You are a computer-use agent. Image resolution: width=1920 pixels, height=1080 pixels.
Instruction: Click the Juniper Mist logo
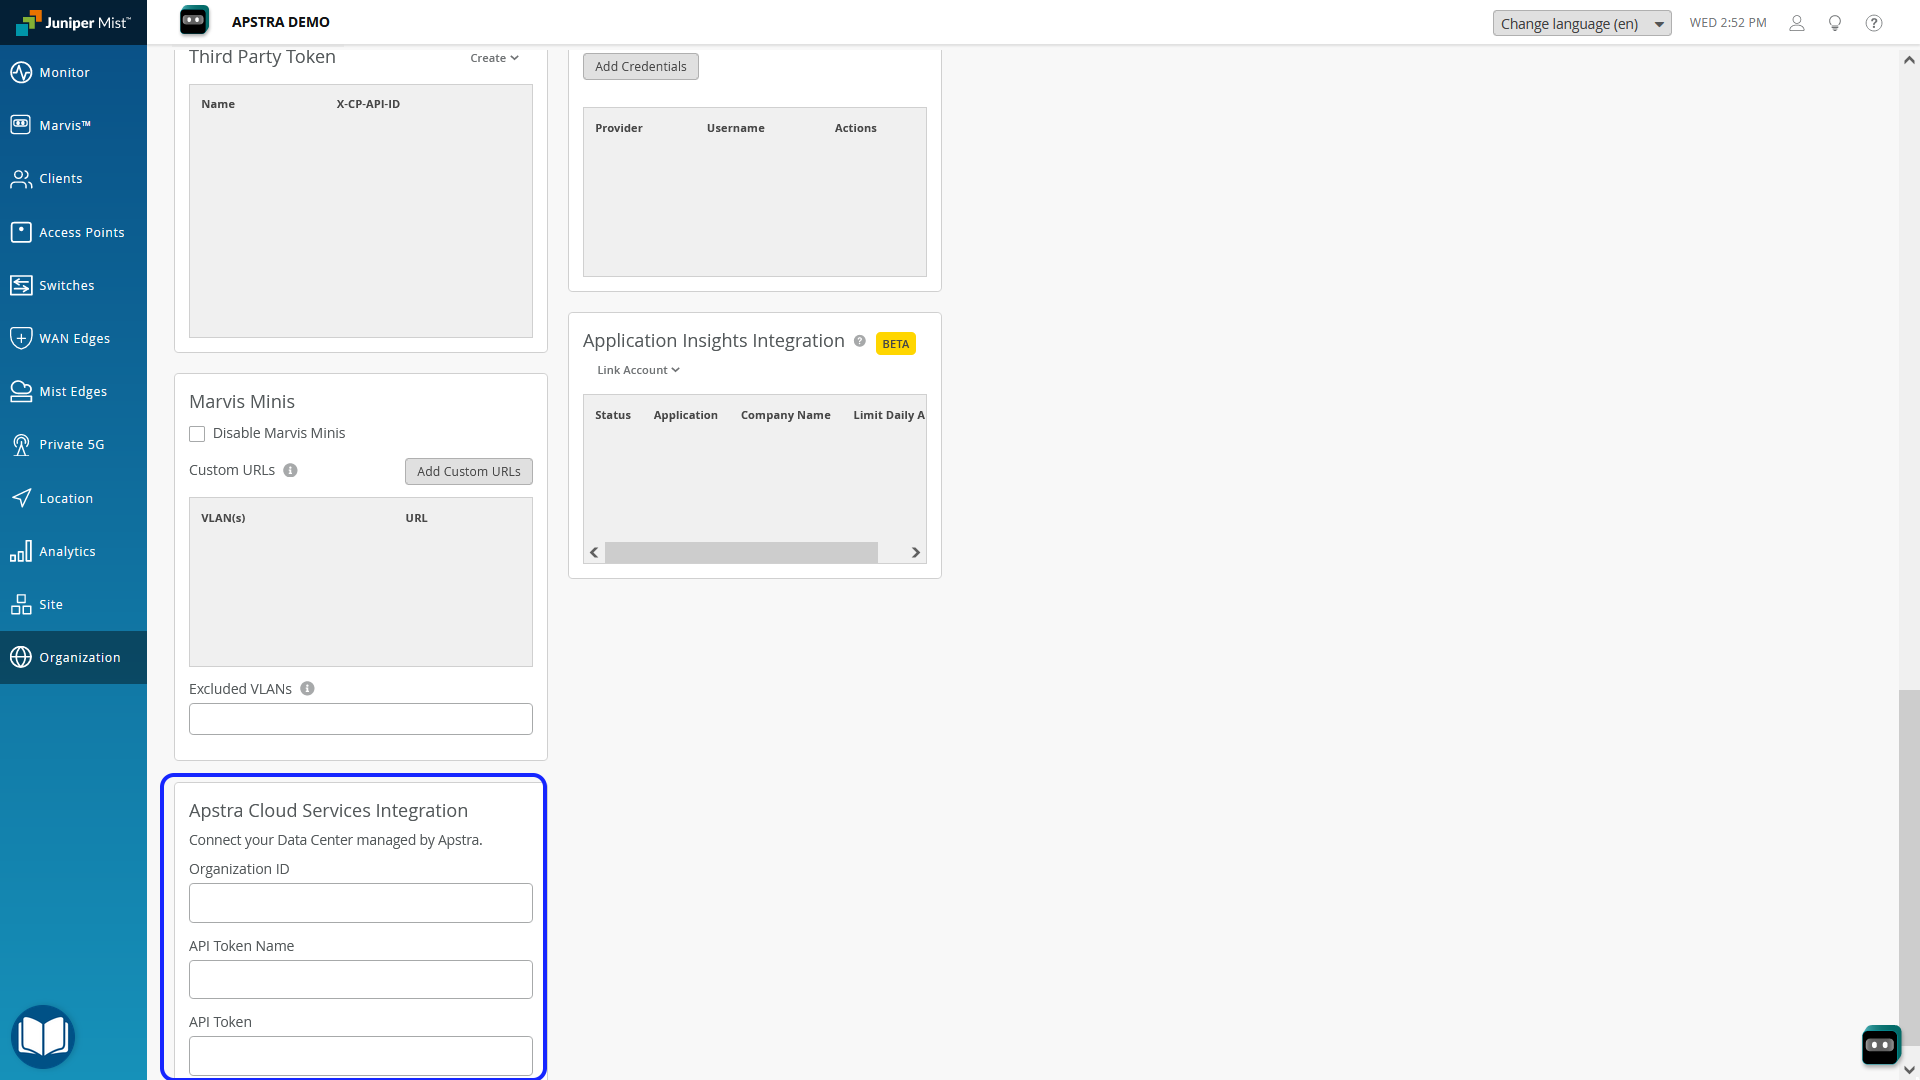tap(73, 22)
